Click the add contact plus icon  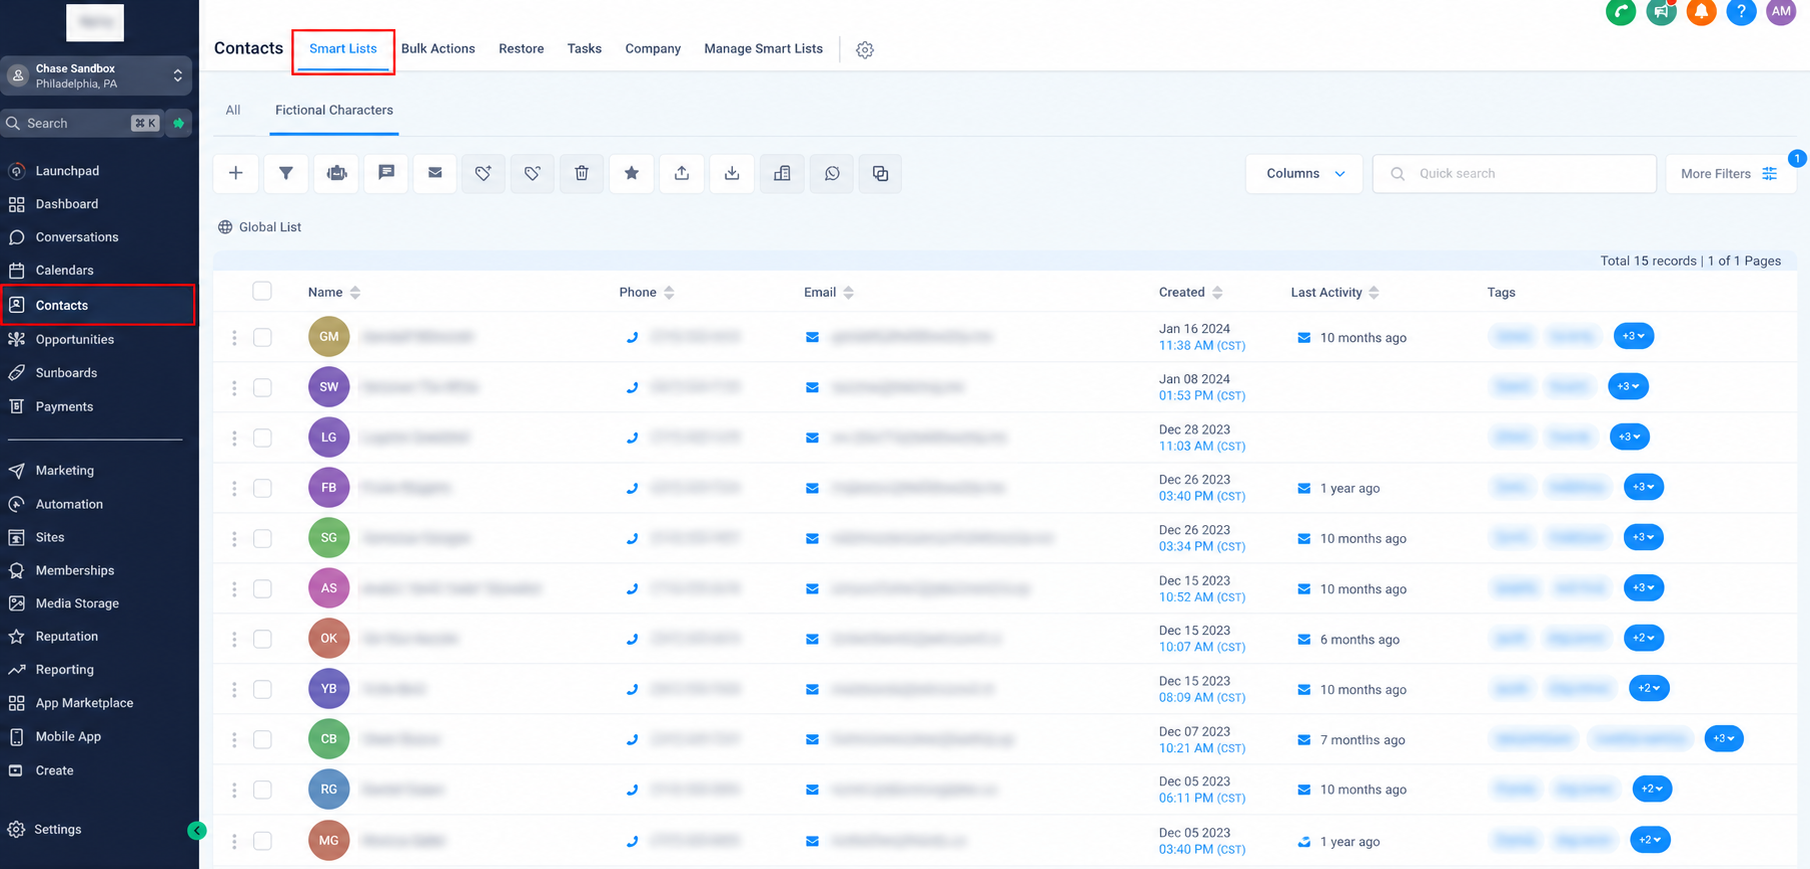coord(236,173)
